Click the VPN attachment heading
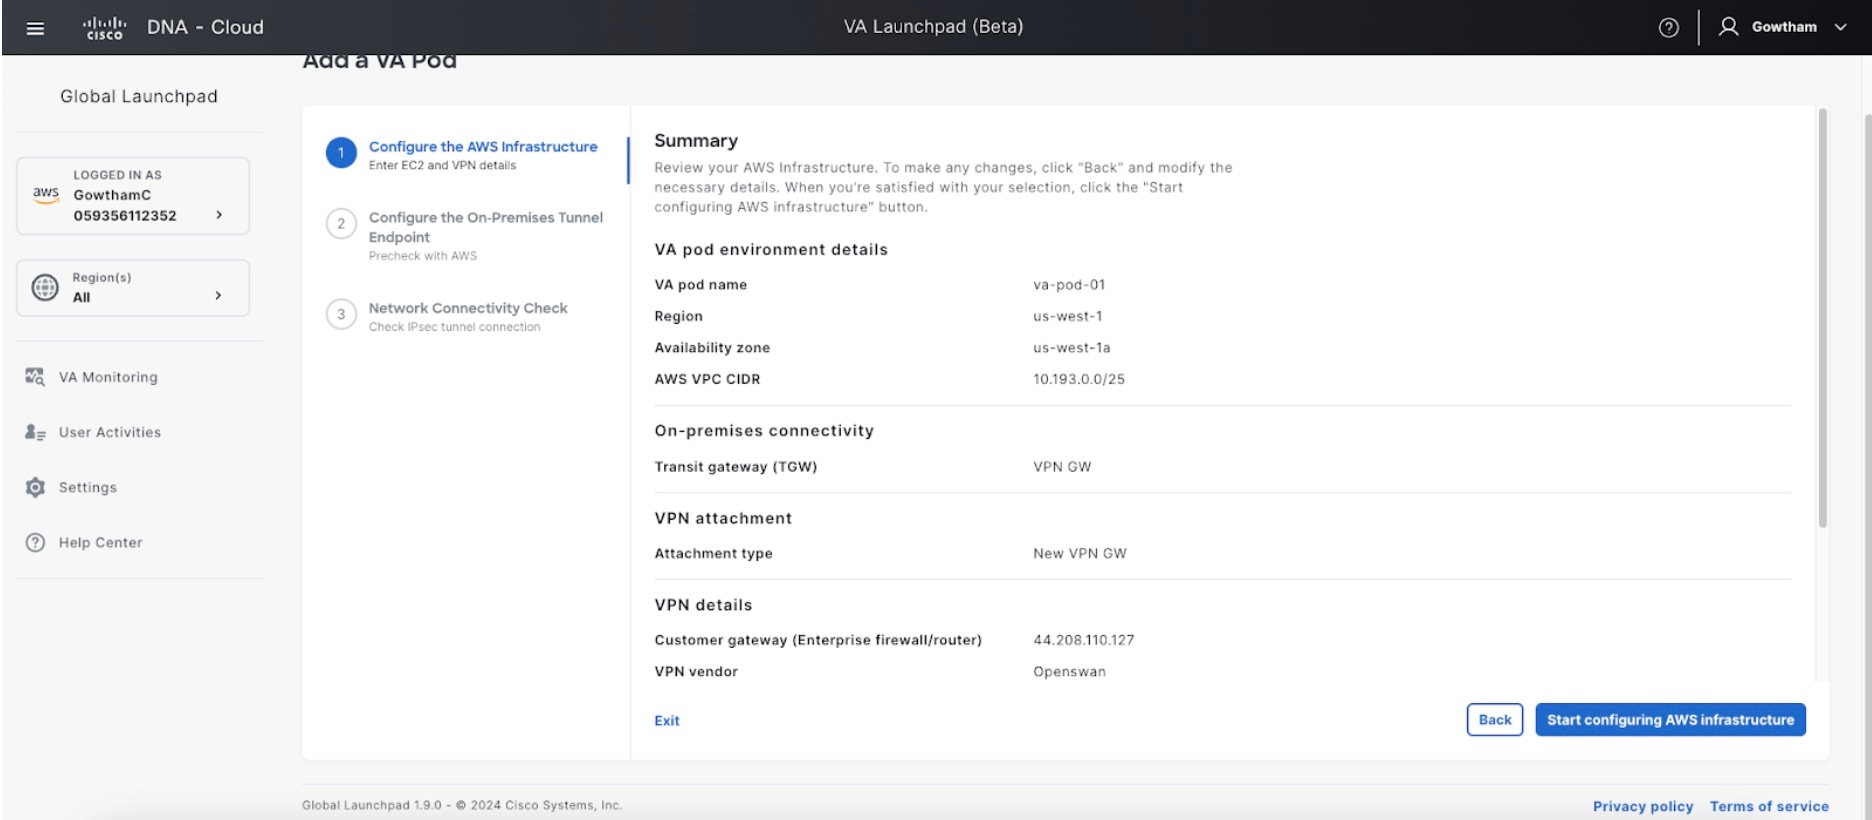1872x820 pixels. tap(723, 518)
